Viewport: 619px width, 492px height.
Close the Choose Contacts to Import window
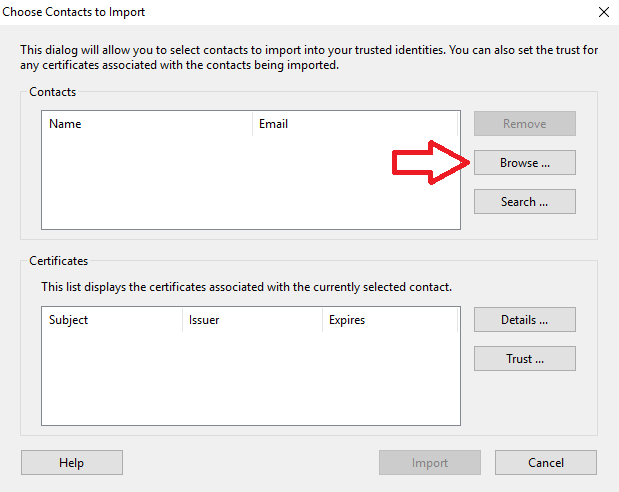603,12
